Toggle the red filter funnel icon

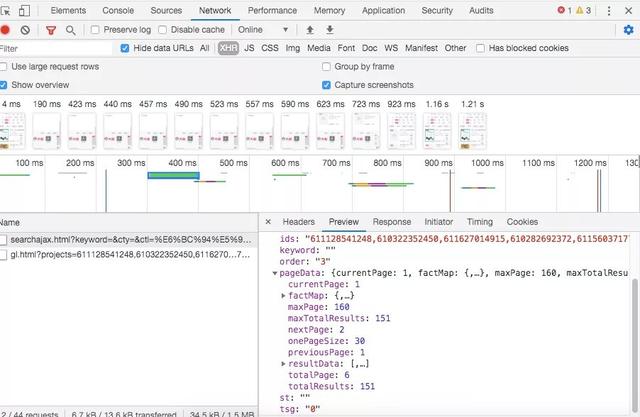coord(51,30)
